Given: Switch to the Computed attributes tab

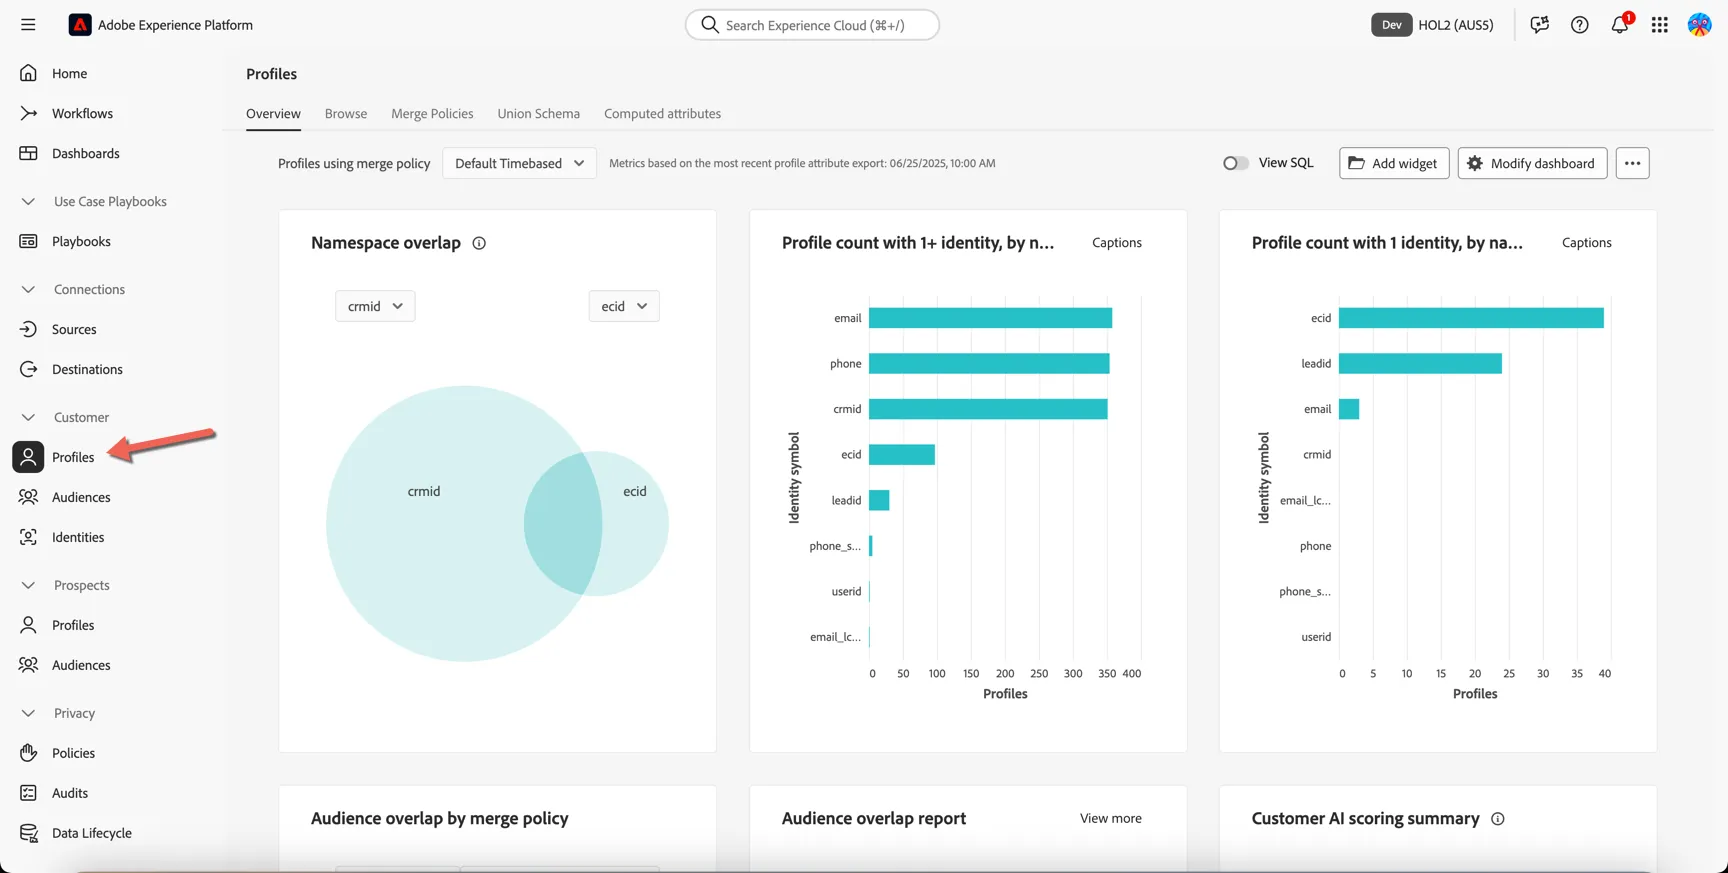Looking at the screenshot, I should coord(662,114).
